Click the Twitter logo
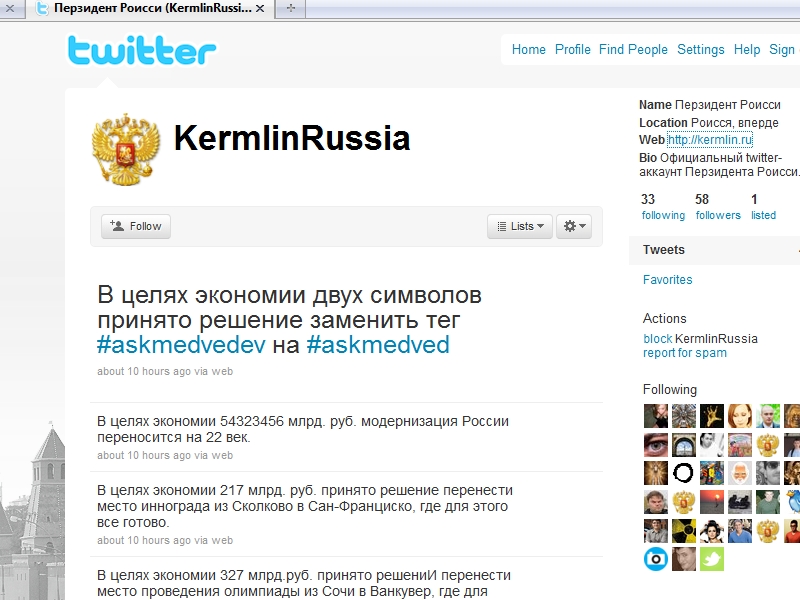The image size is (800, 600). click(x=142, y=51)
